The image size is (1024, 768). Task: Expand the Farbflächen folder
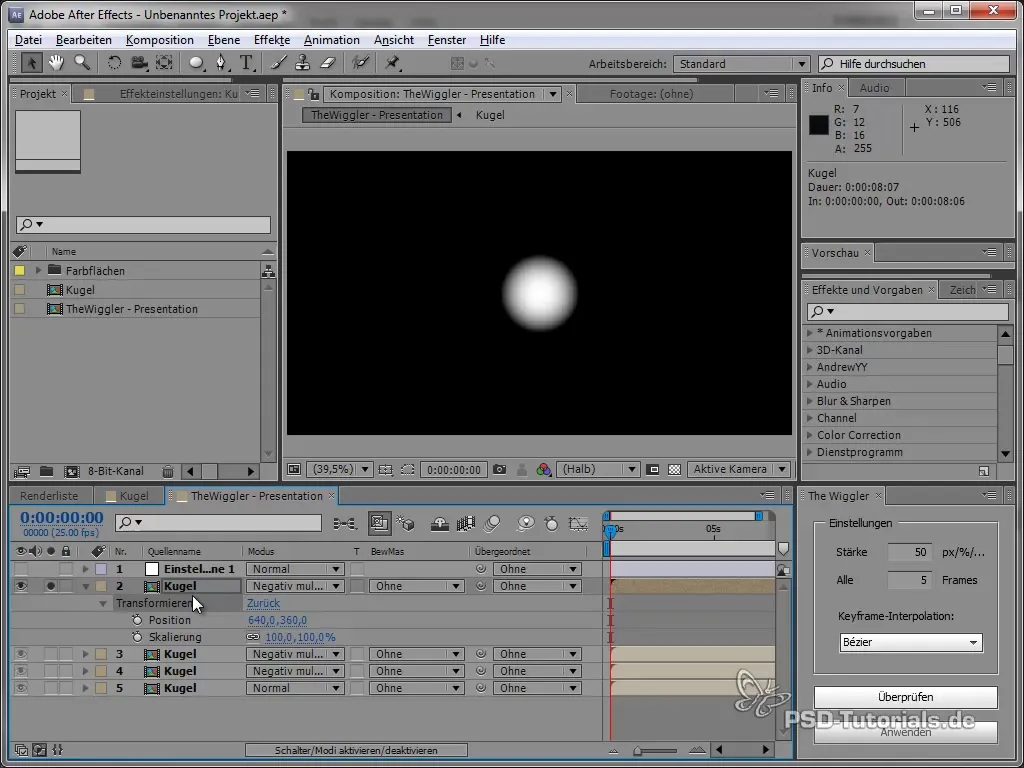[x=38, y=270]
